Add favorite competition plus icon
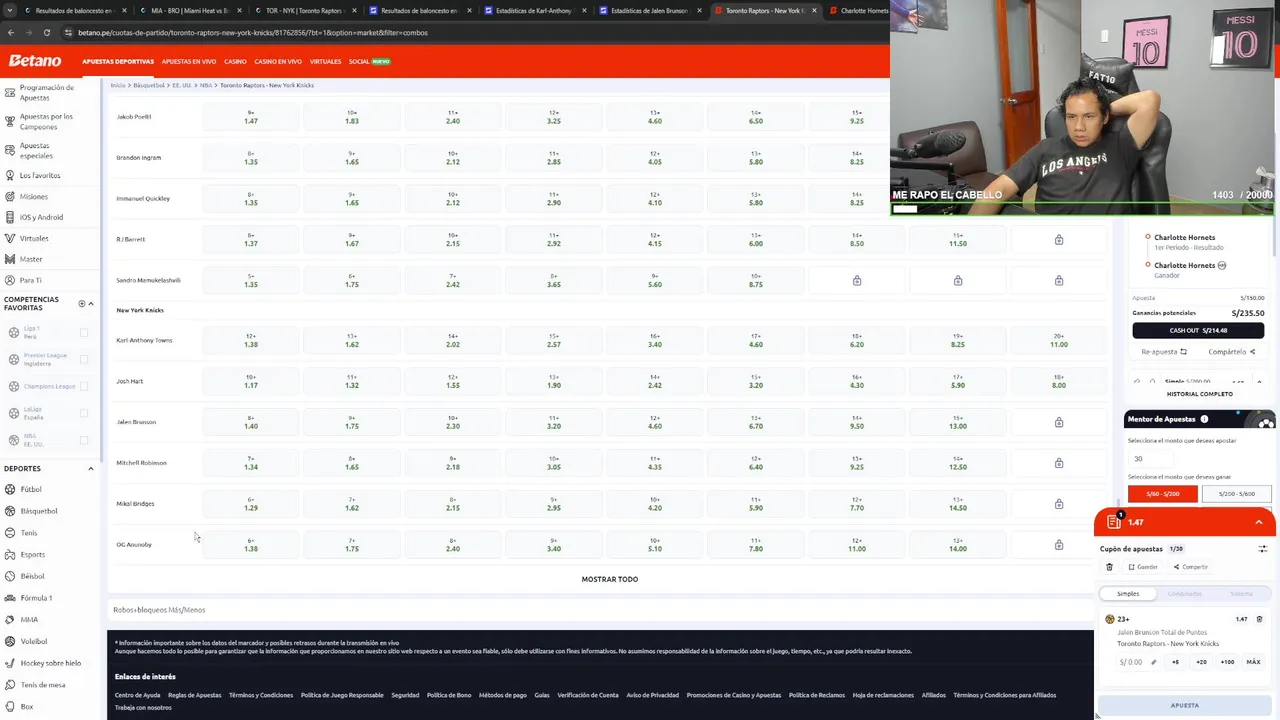The width and height of the screenshot is (1280, 720). (x=82, y=303)
